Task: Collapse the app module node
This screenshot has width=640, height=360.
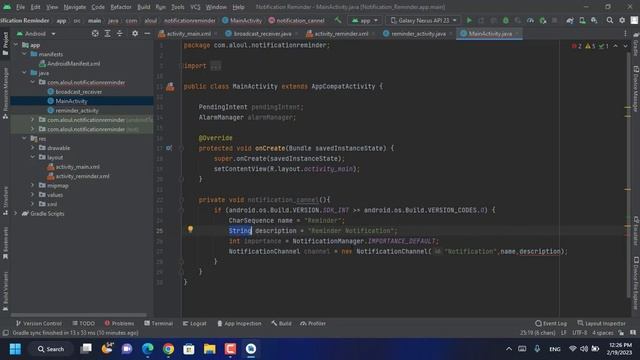Action: pyautogui.click(x=16, y=45)
